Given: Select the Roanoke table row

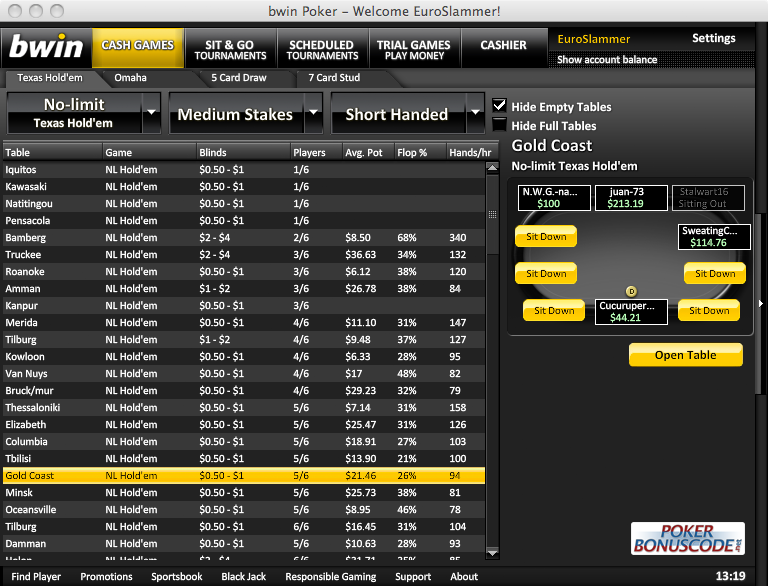Looking at the screenshot, I should coord(244,271).
